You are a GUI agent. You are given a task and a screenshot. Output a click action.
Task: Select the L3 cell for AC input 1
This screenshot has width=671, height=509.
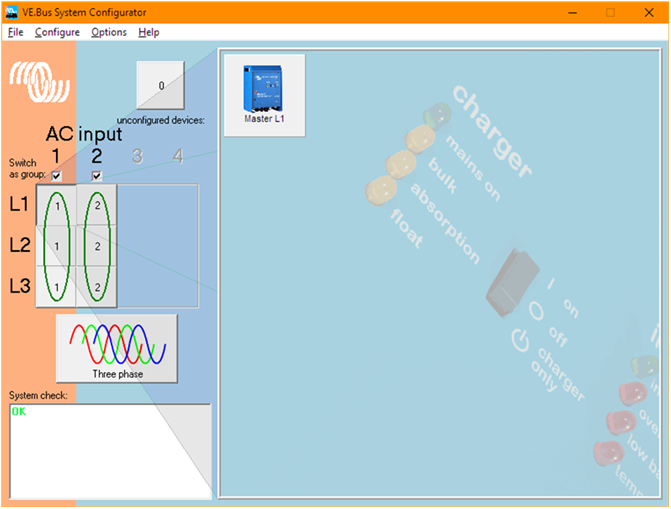(57, 287)
